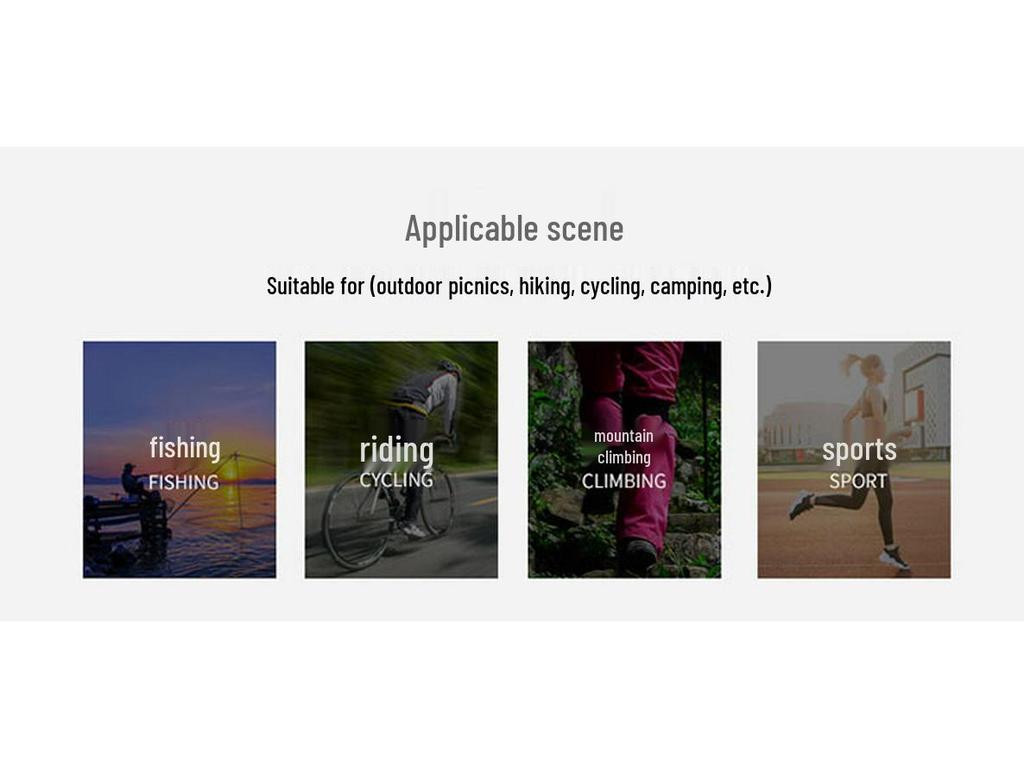Select the lowercase 'riding' label

coord(396,451)
